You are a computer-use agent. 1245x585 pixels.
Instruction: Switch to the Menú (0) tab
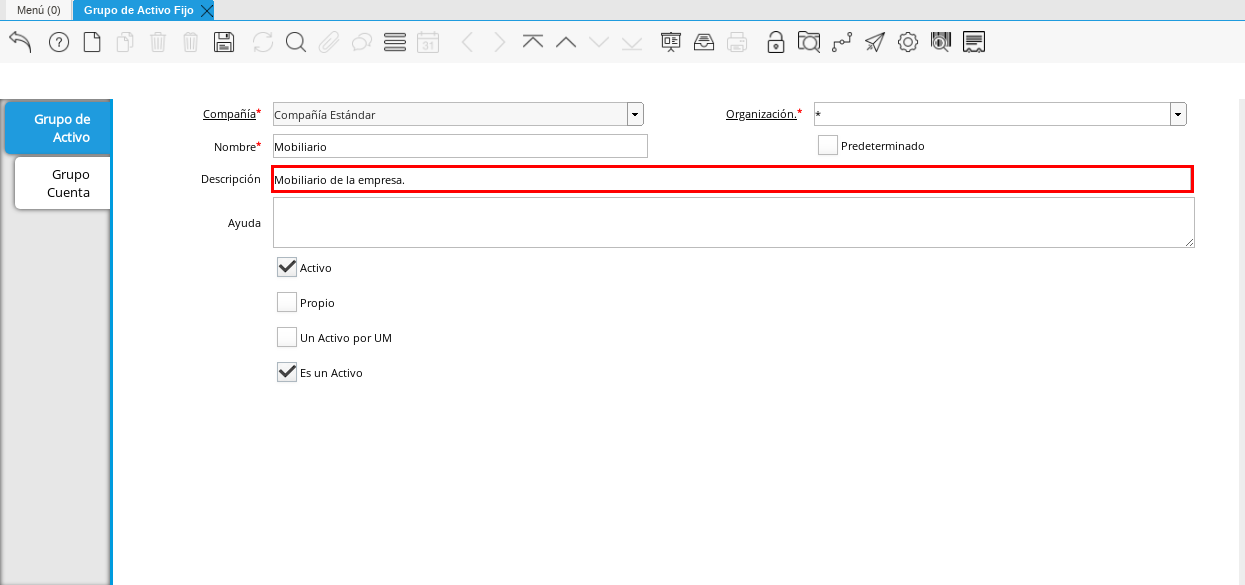tap(39, 10)
